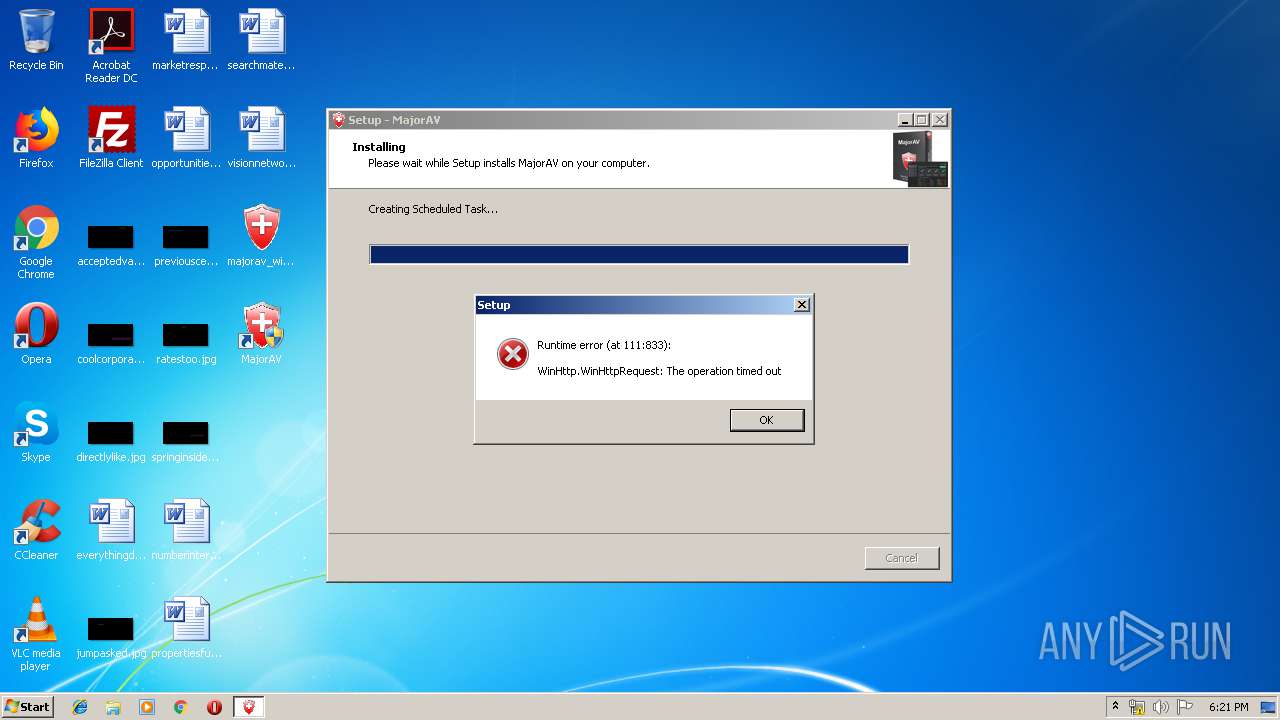This screenshot has width=1280, height=720.
Task: Select the propertiesfu Word document
Action: [x=186, y=628]
